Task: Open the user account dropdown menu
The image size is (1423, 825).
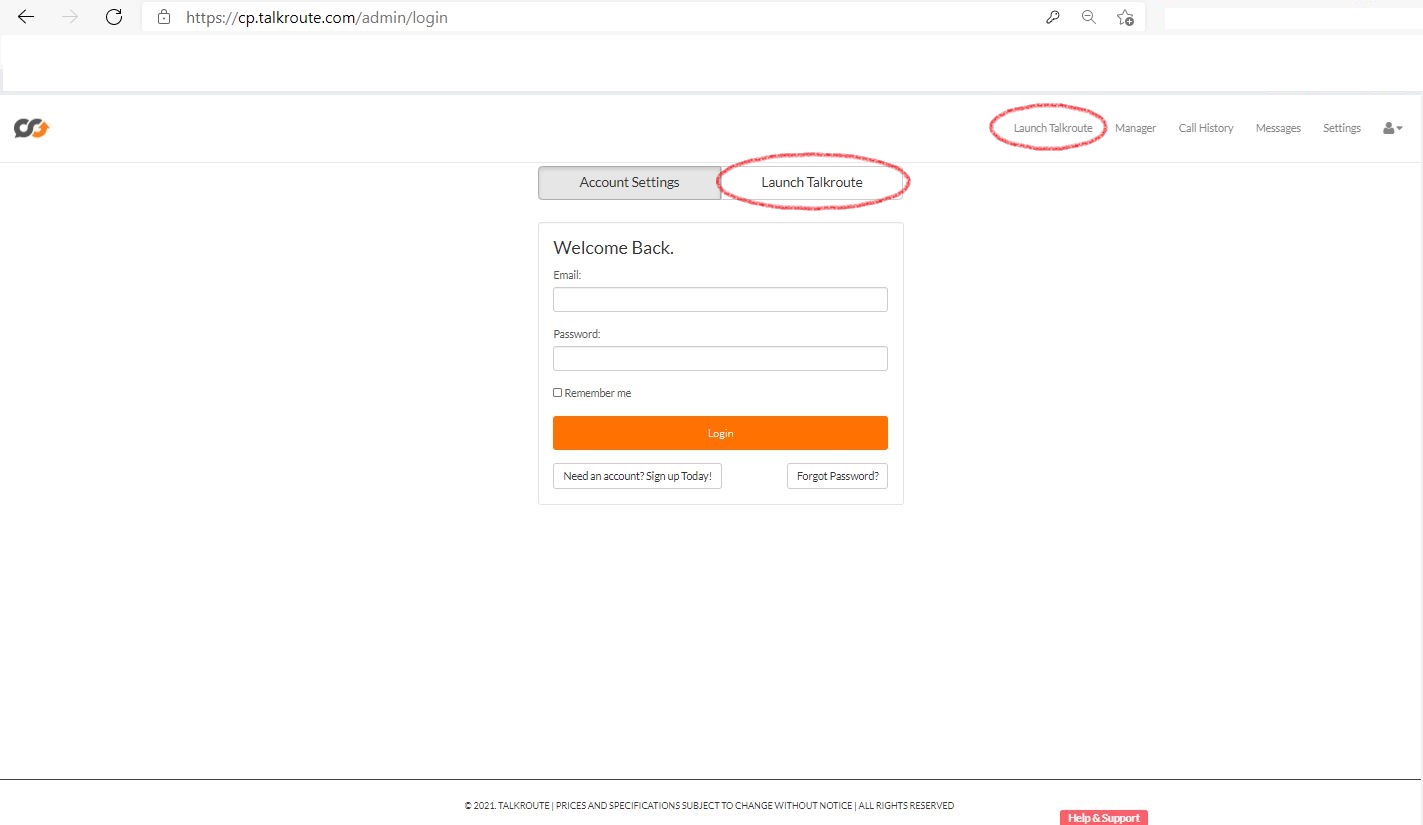Action: point(1392,128)
